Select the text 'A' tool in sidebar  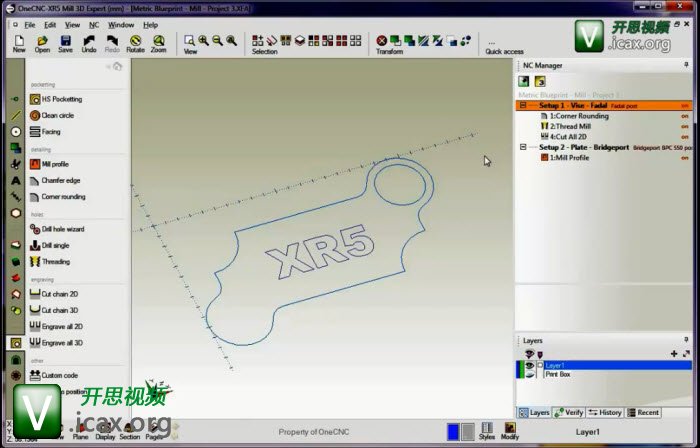[x=16, y=181]
